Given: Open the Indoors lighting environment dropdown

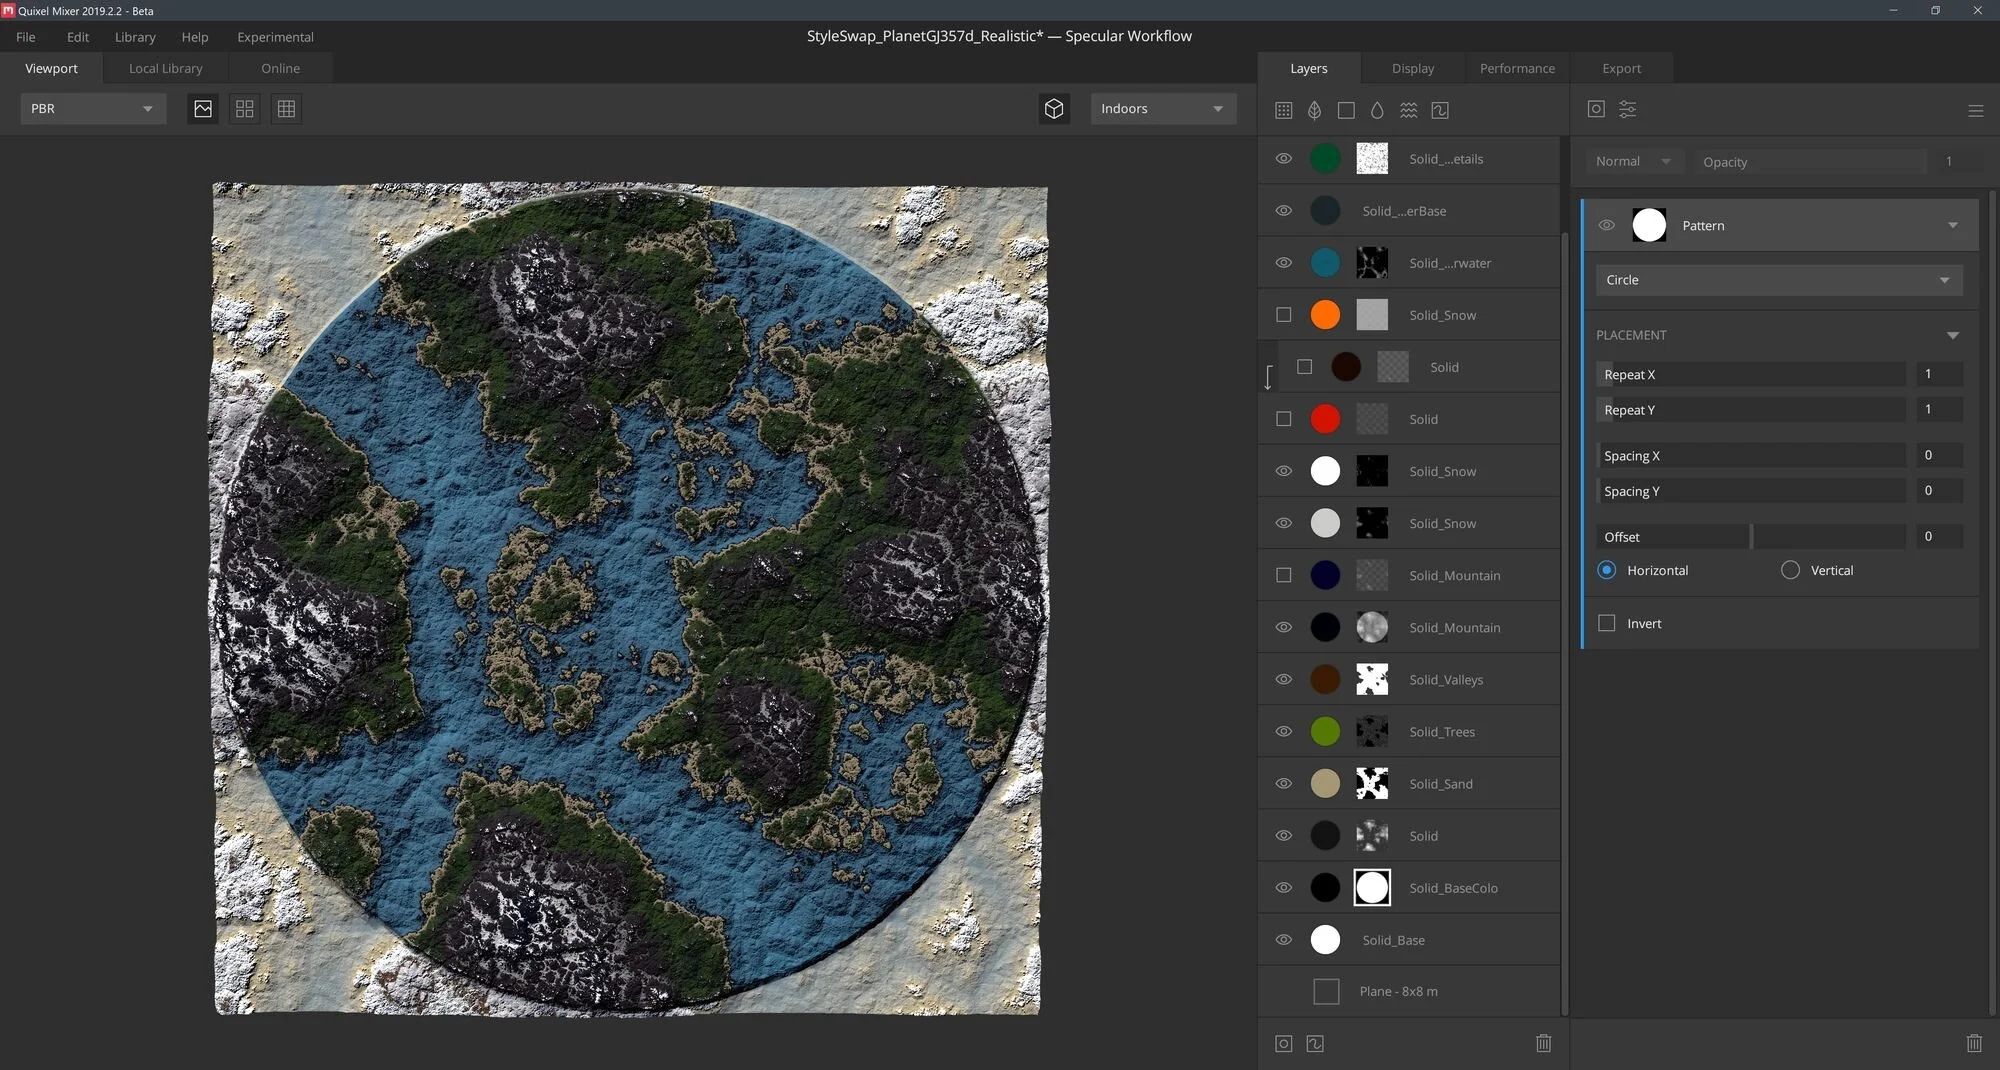Looking at the screenshot, I should pos(1162,109).
